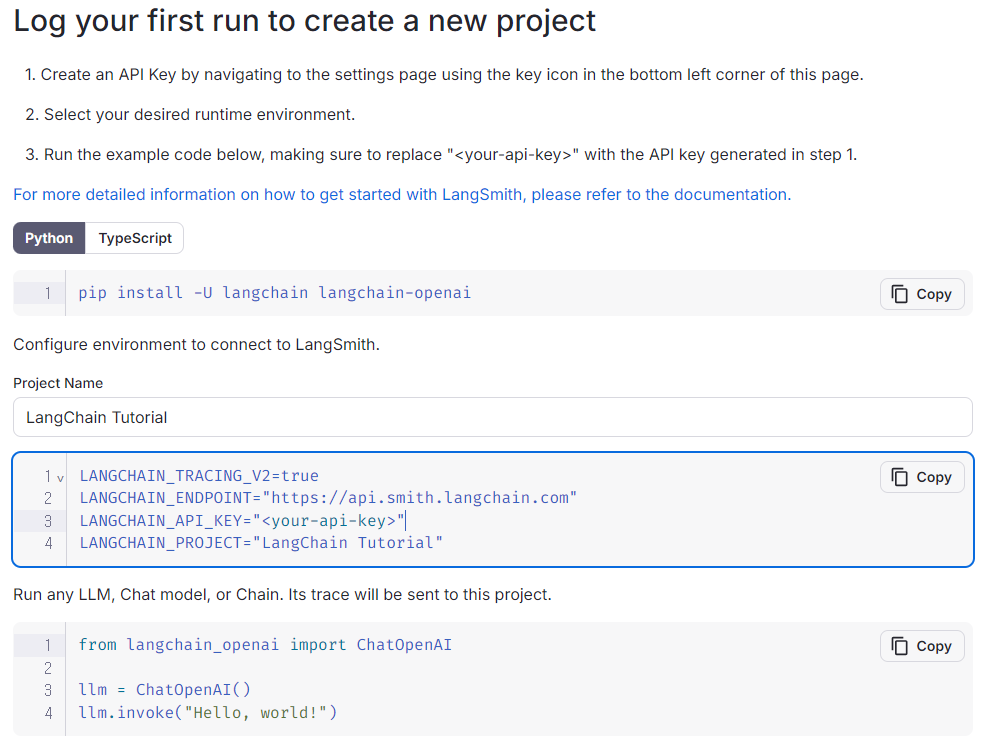Place cursor on the LANGCHAIN_TRACING_V2=true line
This screenshot has height=748, width=1007.
tap(199, 476)
